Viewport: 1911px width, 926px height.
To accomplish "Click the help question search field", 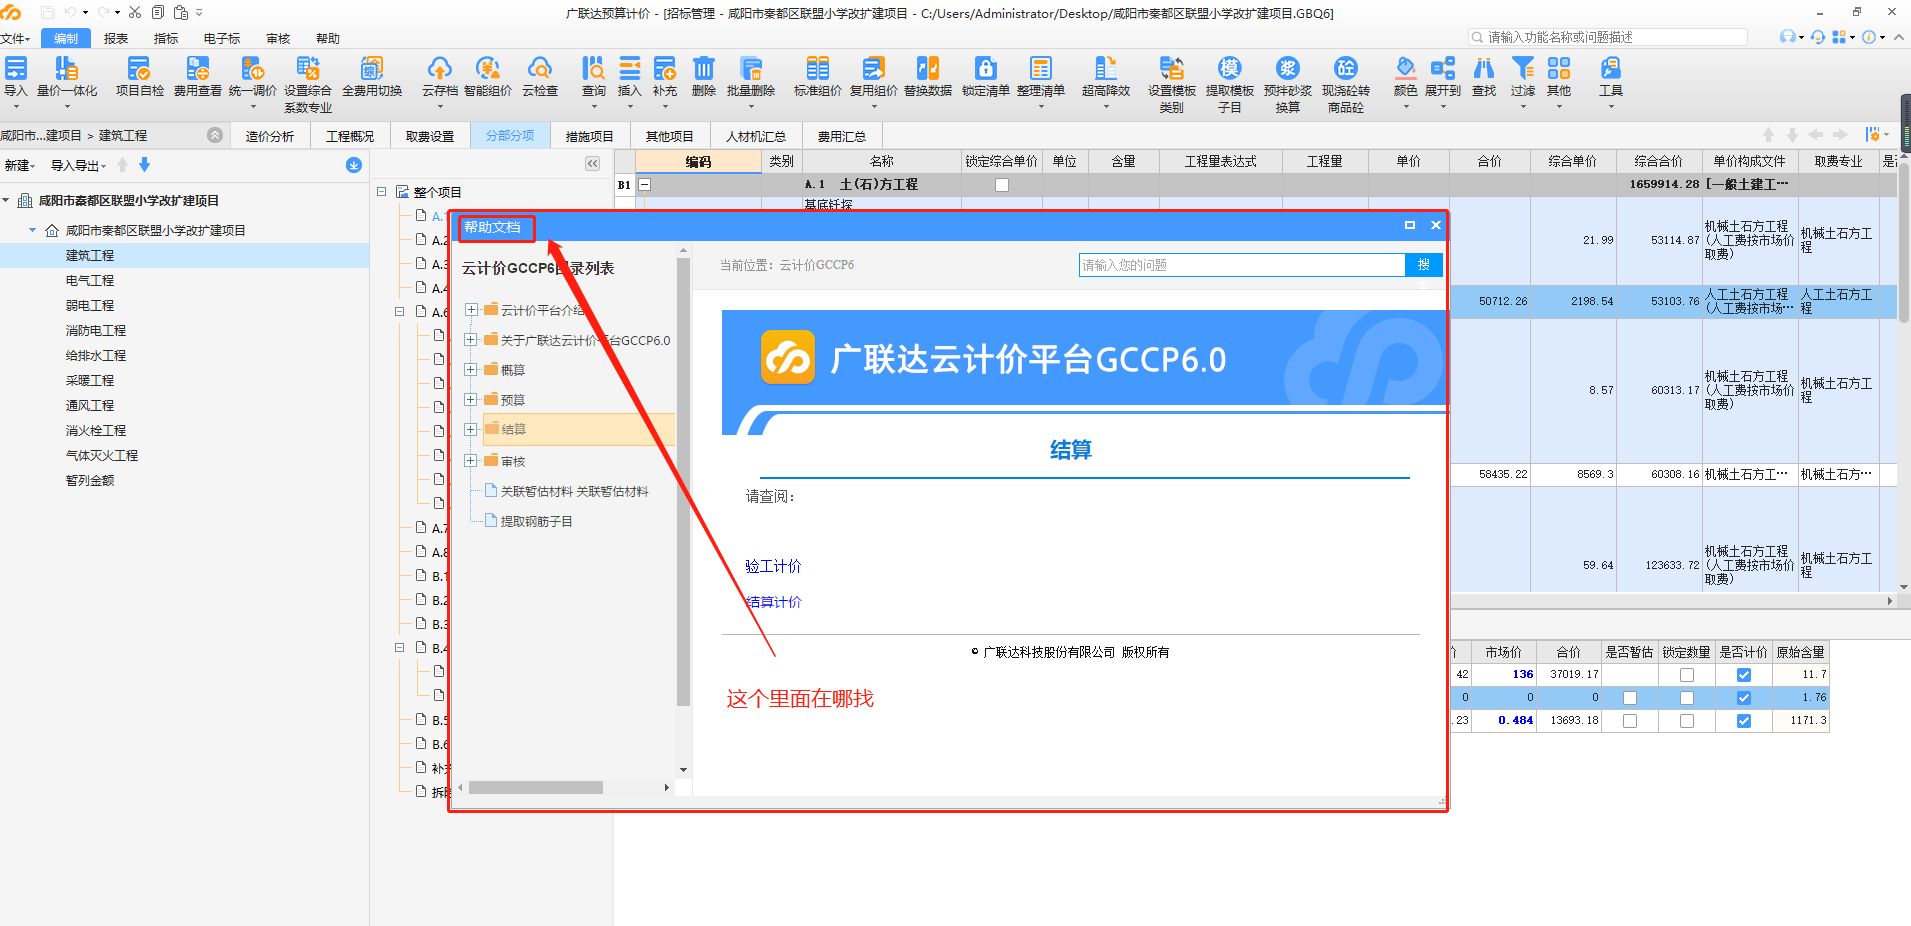I will click(1242, 265).
